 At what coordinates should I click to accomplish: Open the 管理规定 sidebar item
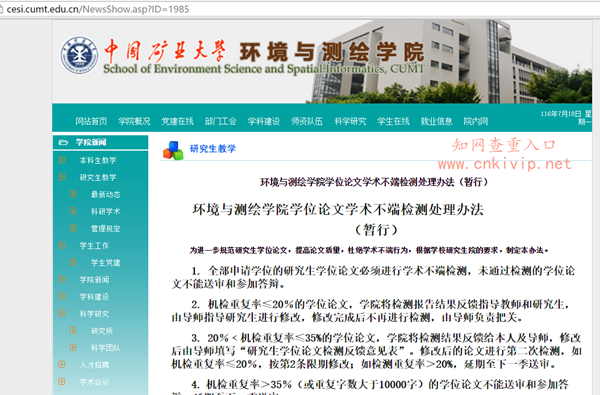point(106,229)
